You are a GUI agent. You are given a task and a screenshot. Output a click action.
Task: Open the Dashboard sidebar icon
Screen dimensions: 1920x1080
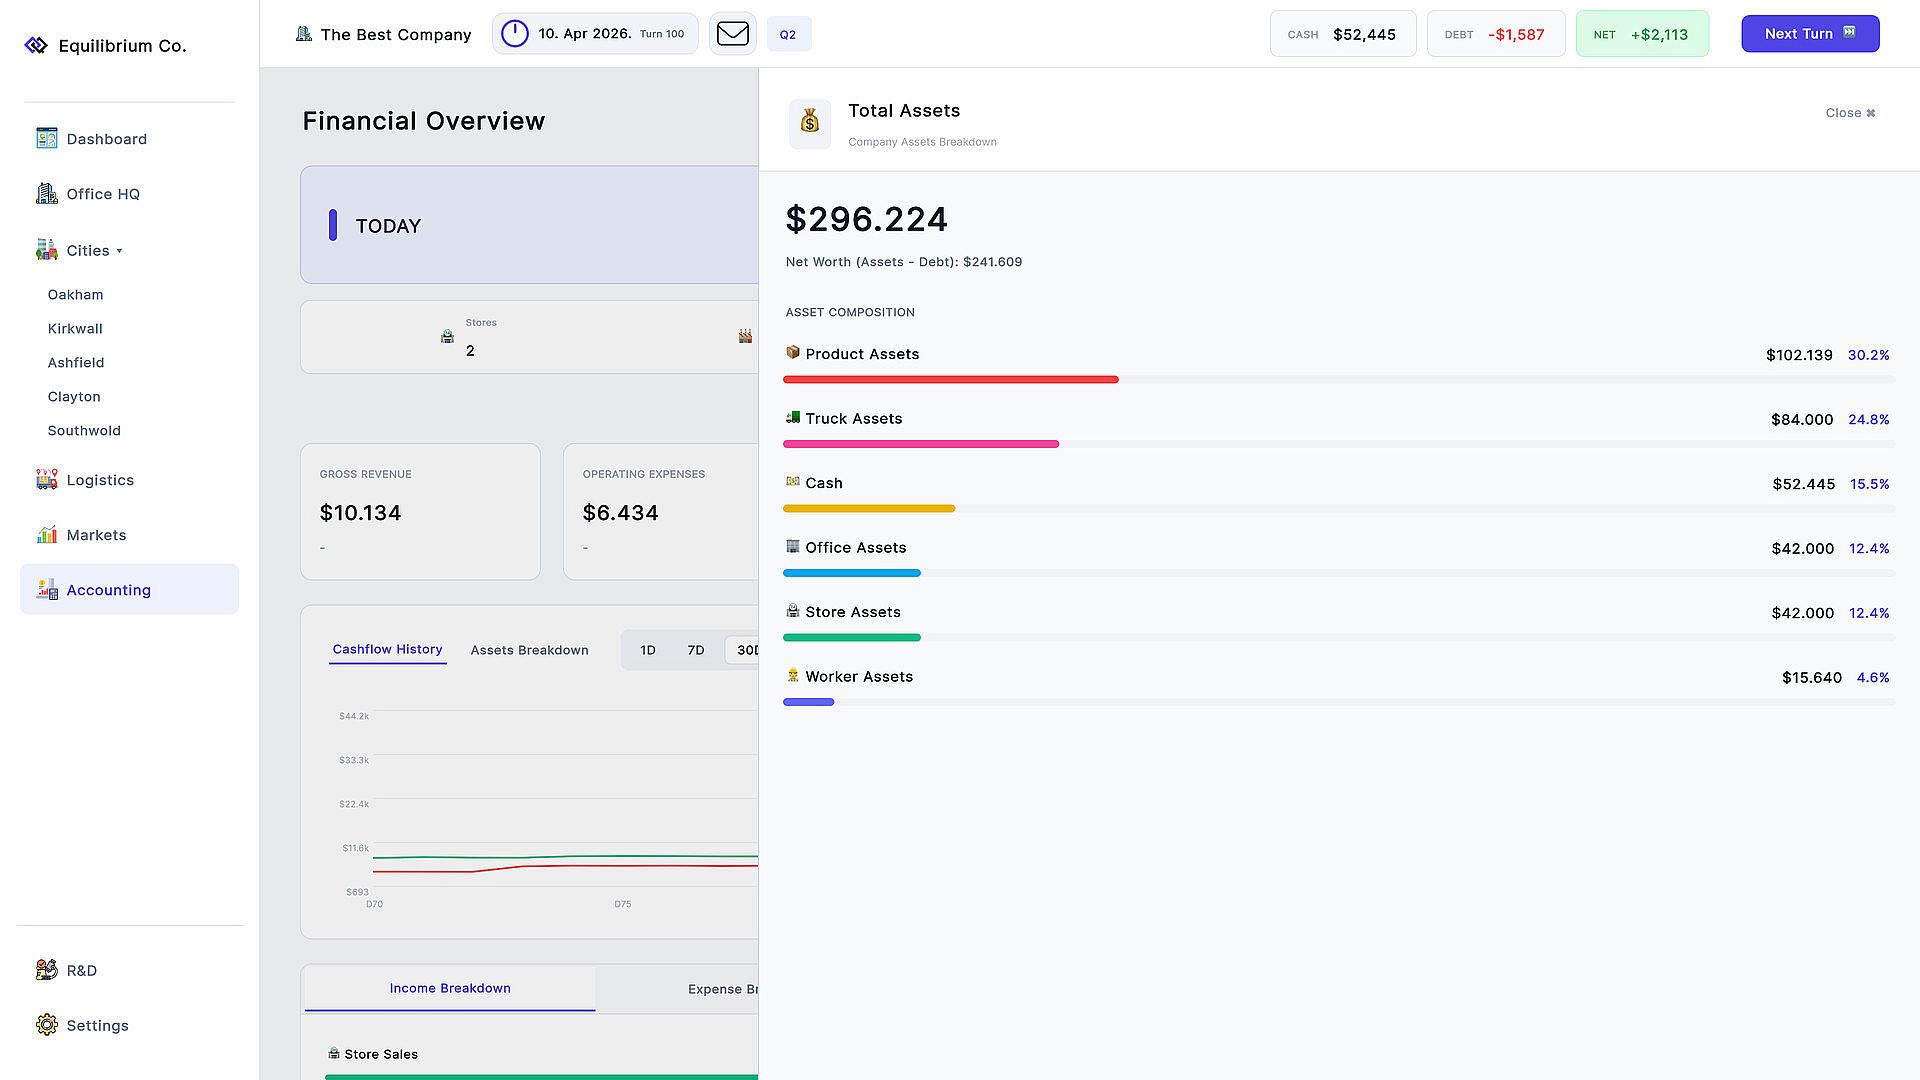(x=46, y=138)
